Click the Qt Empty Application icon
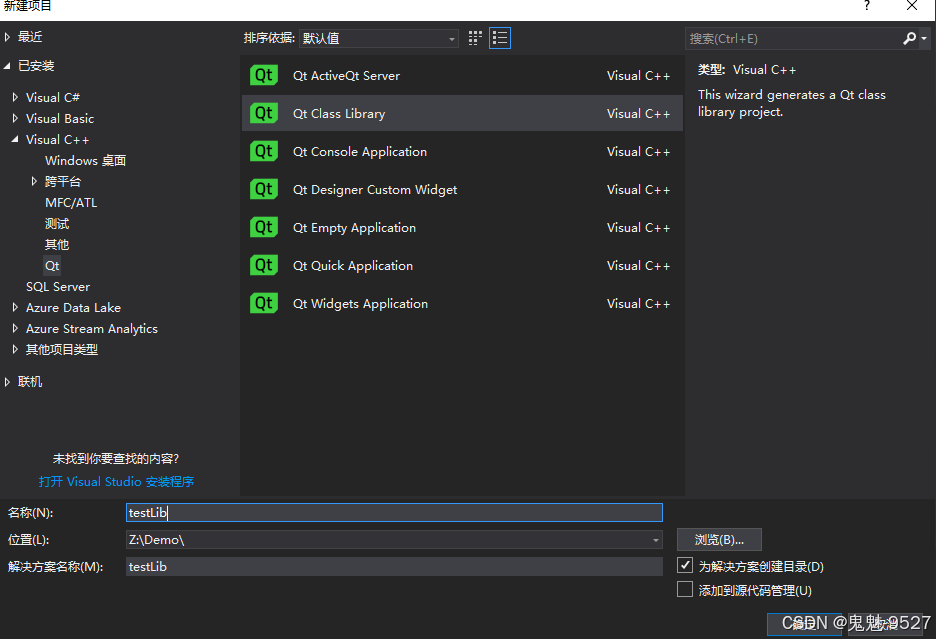936x639 pixels. point(264,227)
